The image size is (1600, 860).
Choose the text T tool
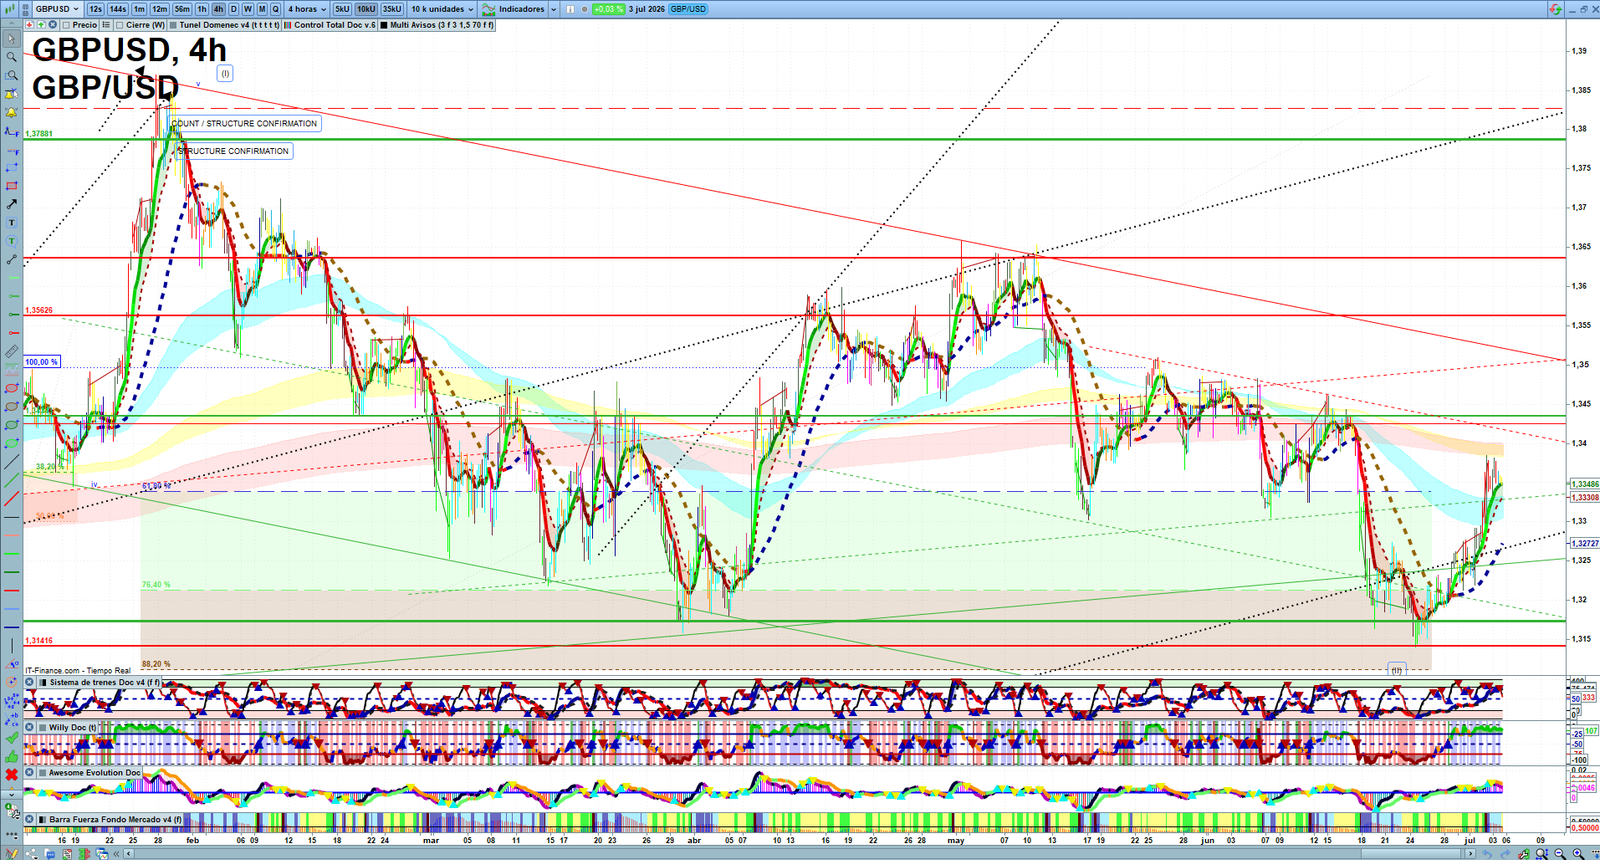12,223
